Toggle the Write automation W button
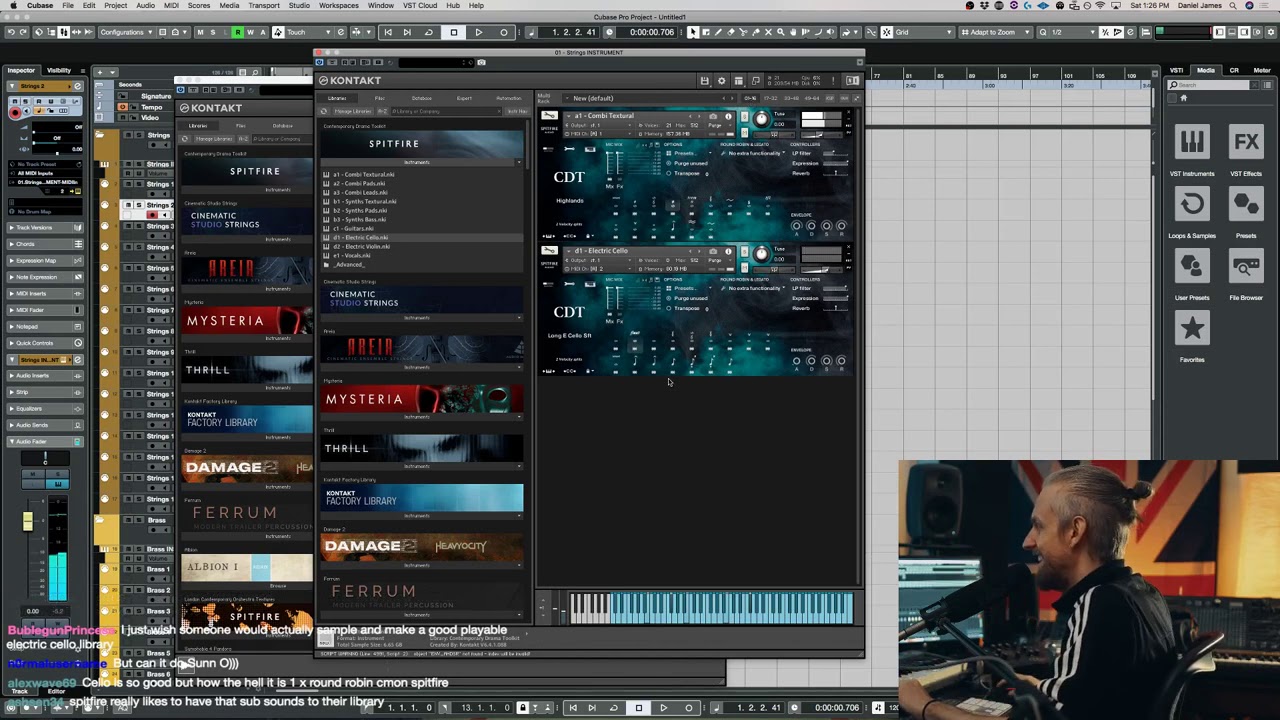Screen dimensions: 1280x720 pyautogui.click(x=250, y=32)
